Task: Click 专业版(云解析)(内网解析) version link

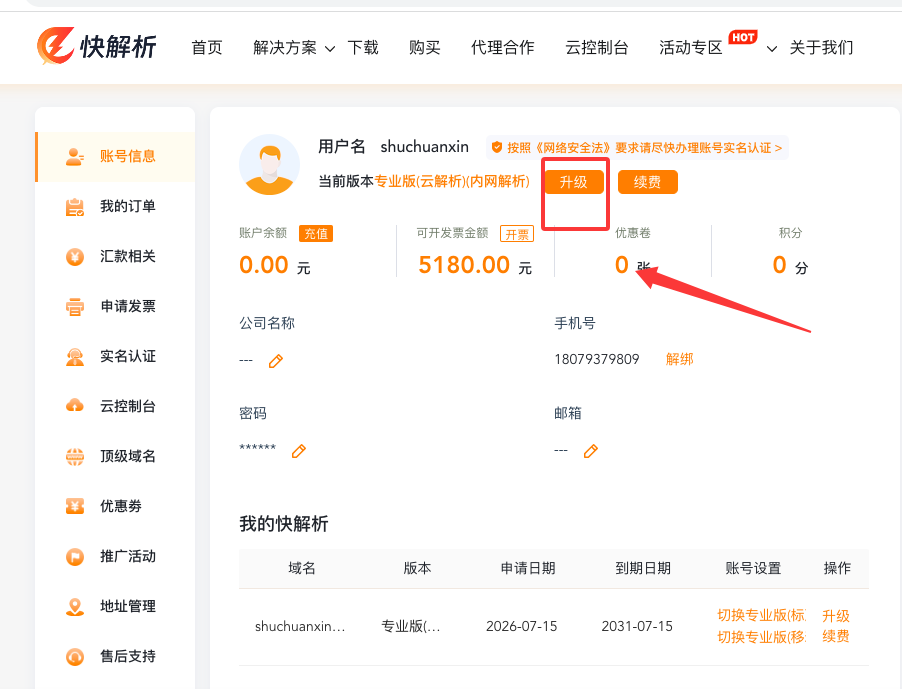Action: click(452, 182)
